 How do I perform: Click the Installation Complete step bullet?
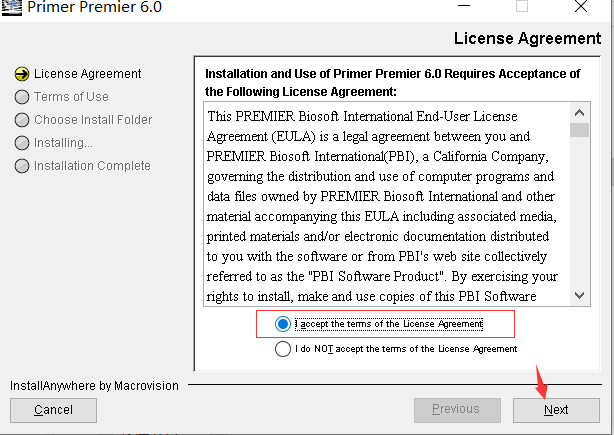(x=21, y=166)
